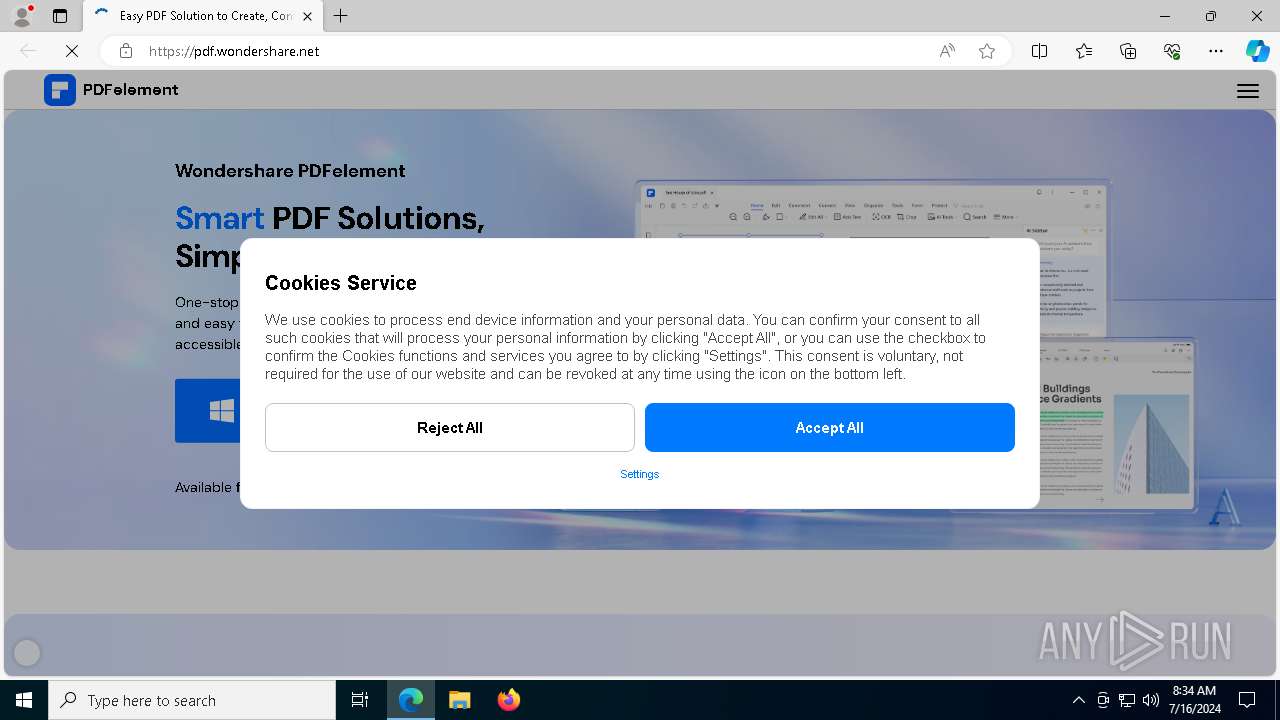Open File Explorer from taskbar
The image size is (1280, 720).
460,700
